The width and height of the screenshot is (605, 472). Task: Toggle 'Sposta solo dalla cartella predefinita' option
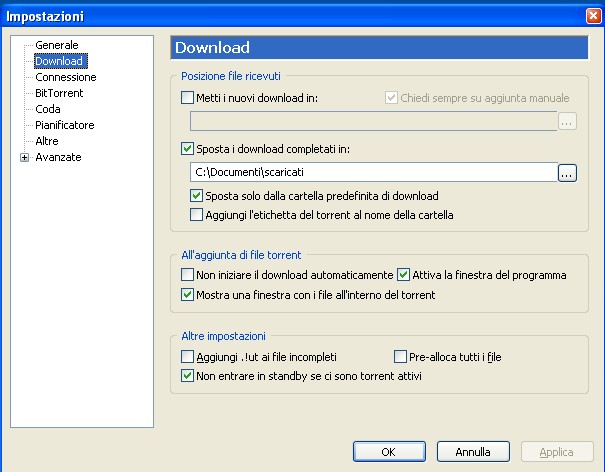pos(196,196)
